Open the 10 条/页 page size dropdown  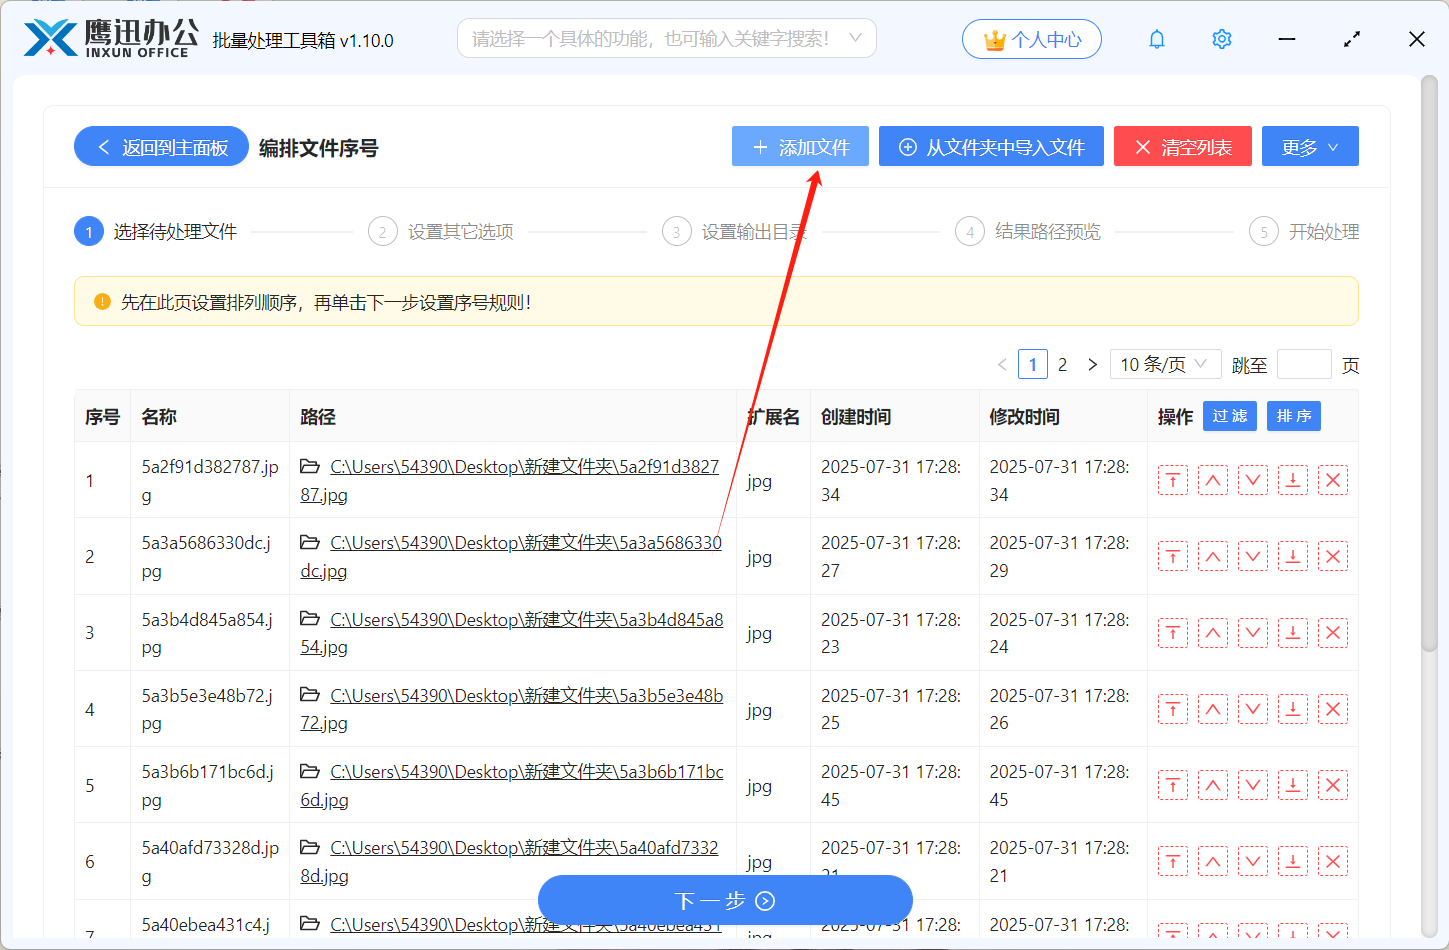(1165, 365)
